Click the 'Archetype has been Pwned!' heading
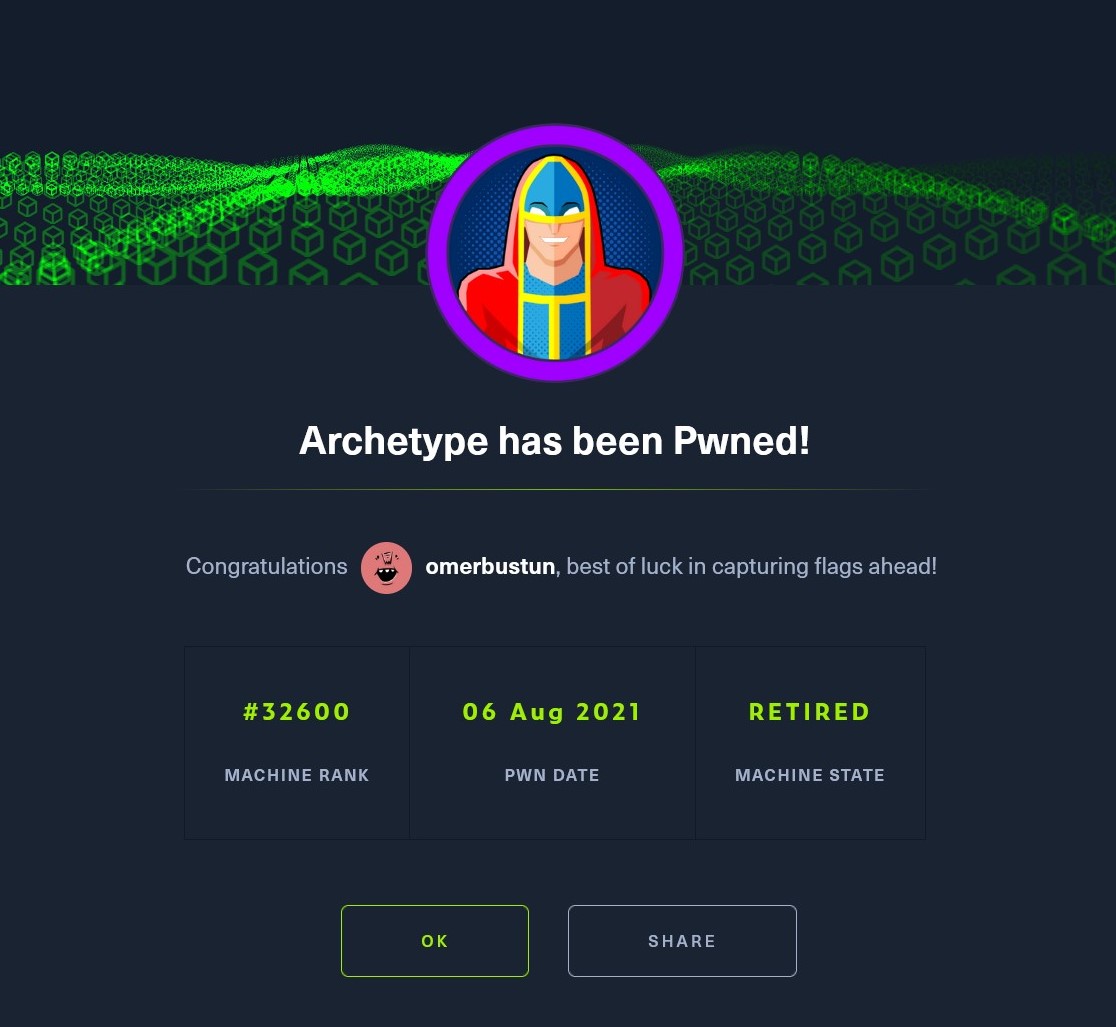The image size is (1116, 1027). coord(554,441)
